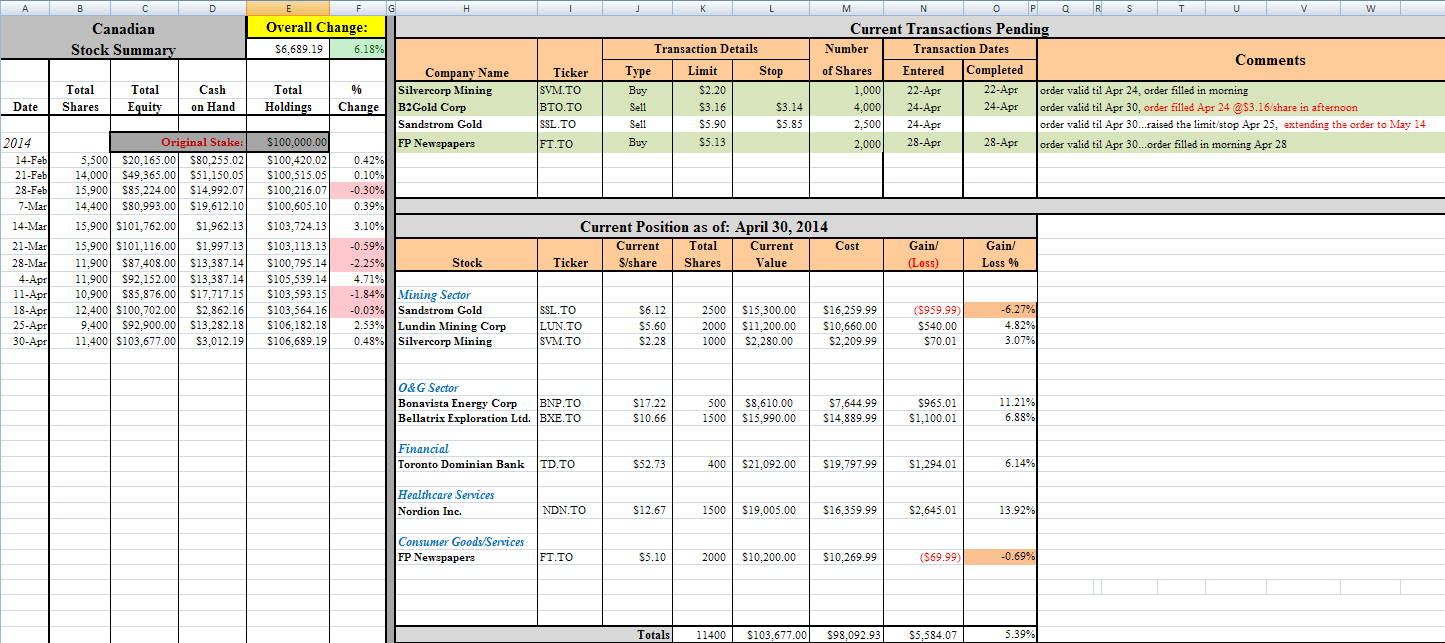
Task: Click the 'Canadian Stock Summary' title
Action: point(124,39)
